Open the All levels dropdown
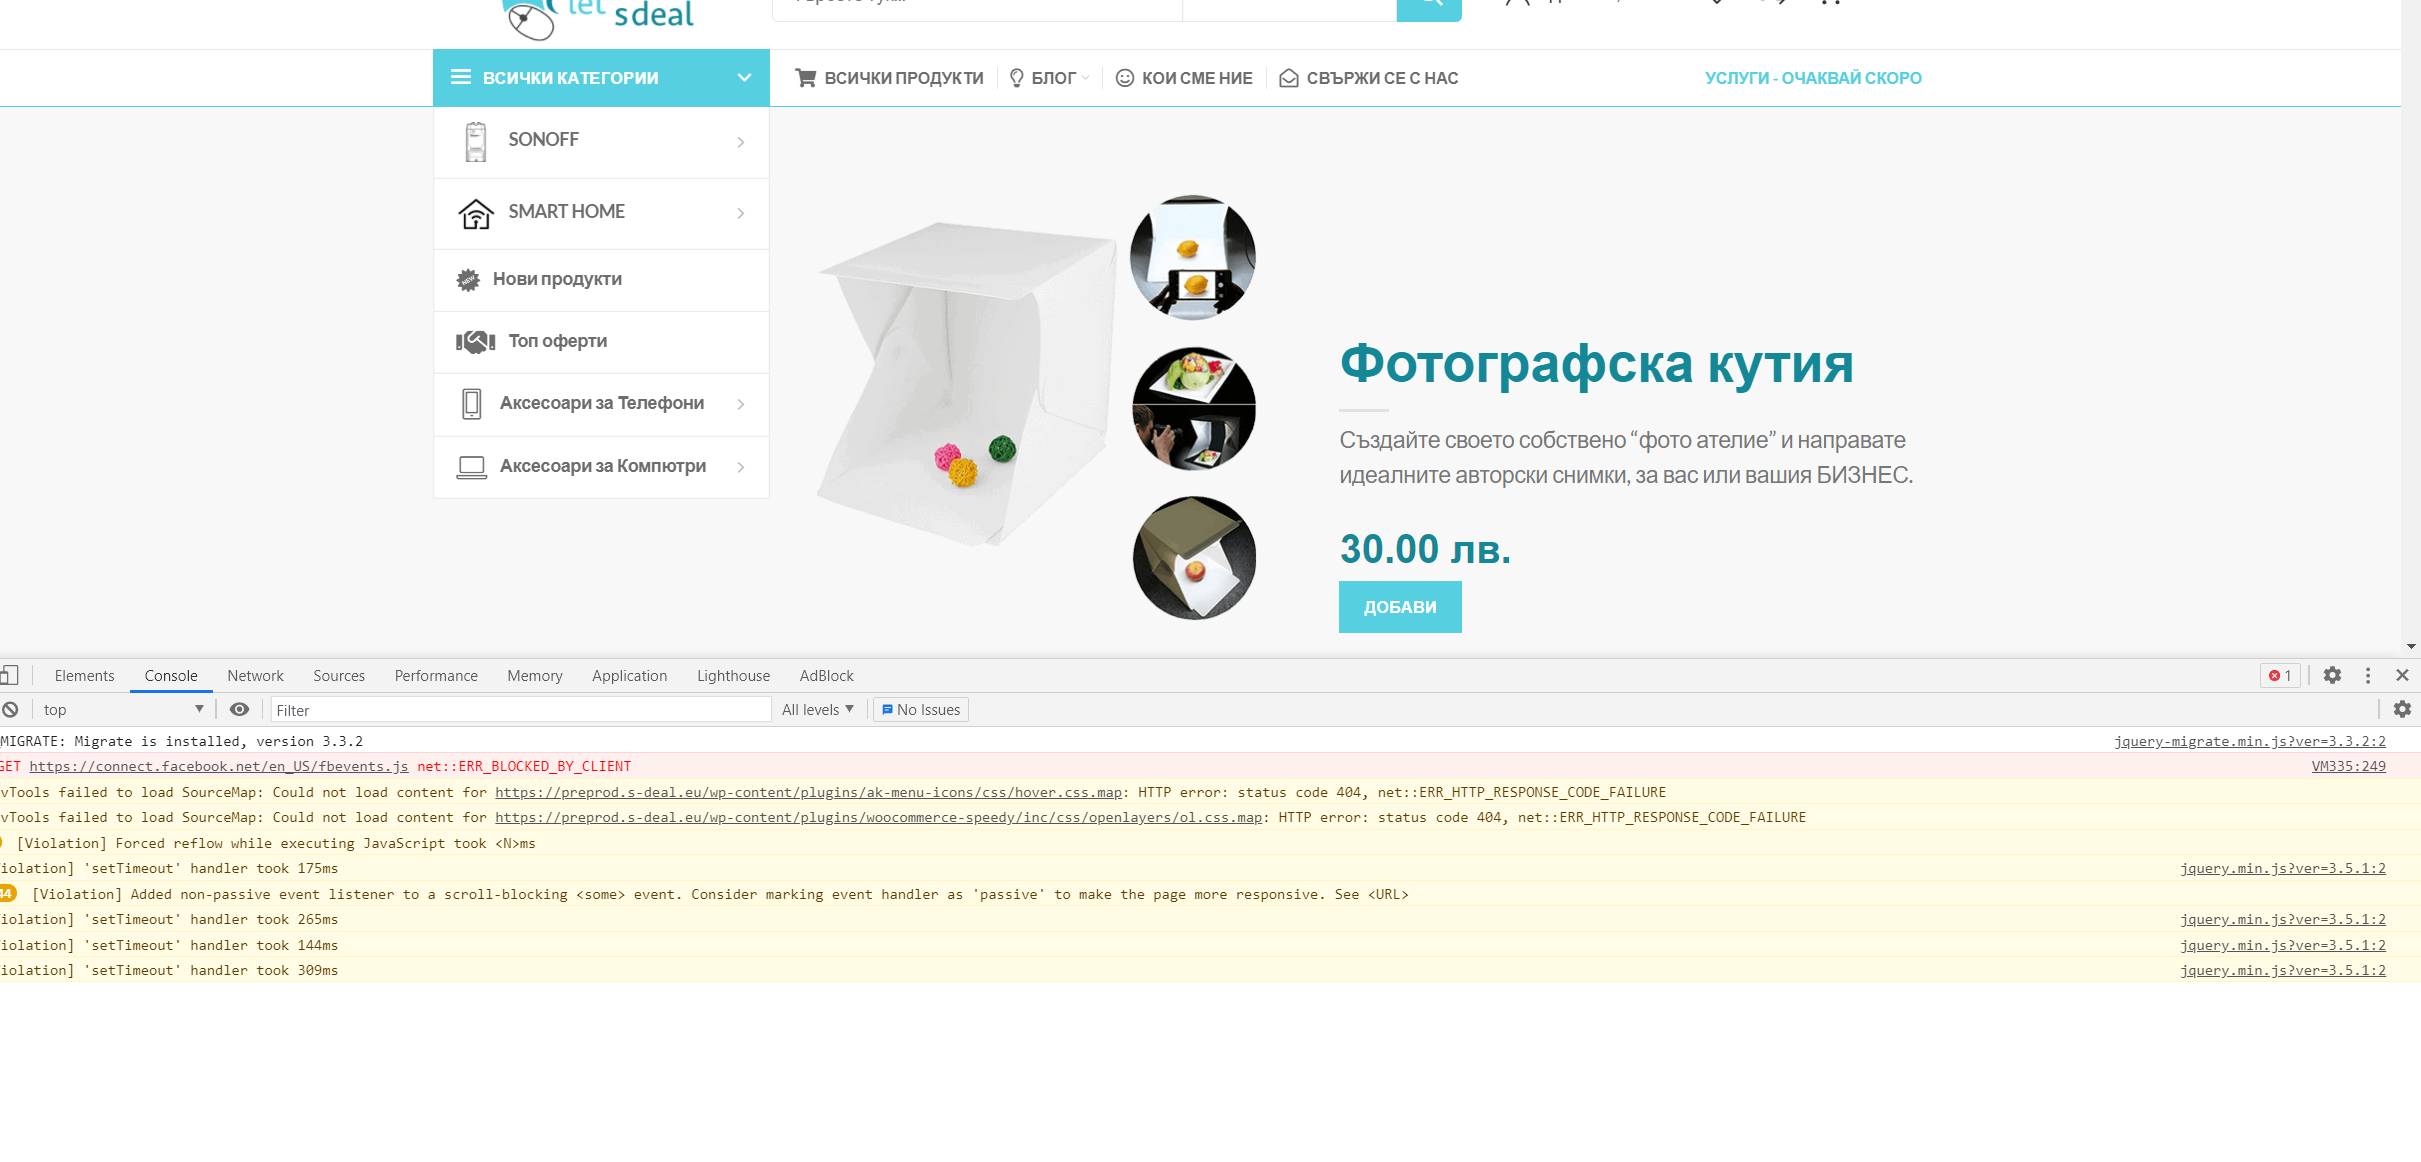Viewport: 2421px width, 1162px height. pyautogui.click(x=817, y=710)
